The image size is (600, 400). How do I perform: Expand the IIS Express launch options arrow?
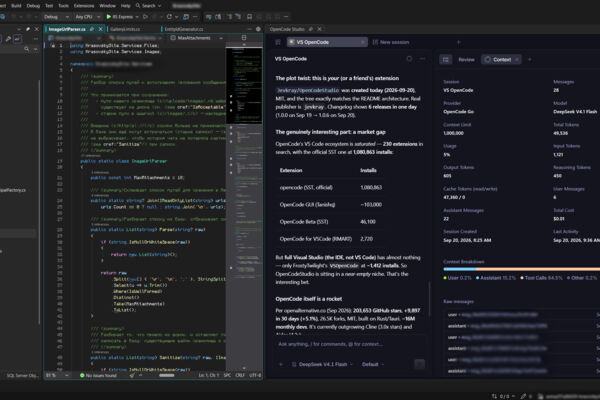[x=137, y=17]
